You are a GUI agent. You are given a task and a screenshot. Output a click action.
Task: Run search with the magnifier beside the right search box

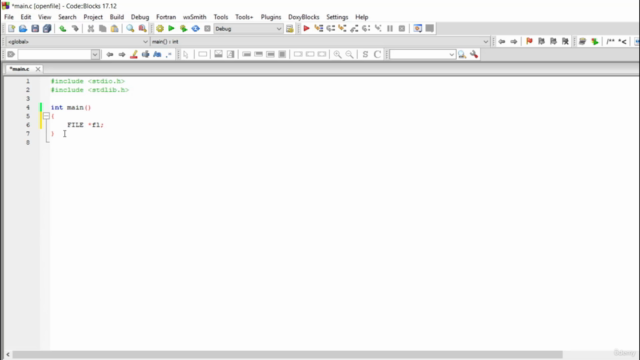(x=462, y=54)
